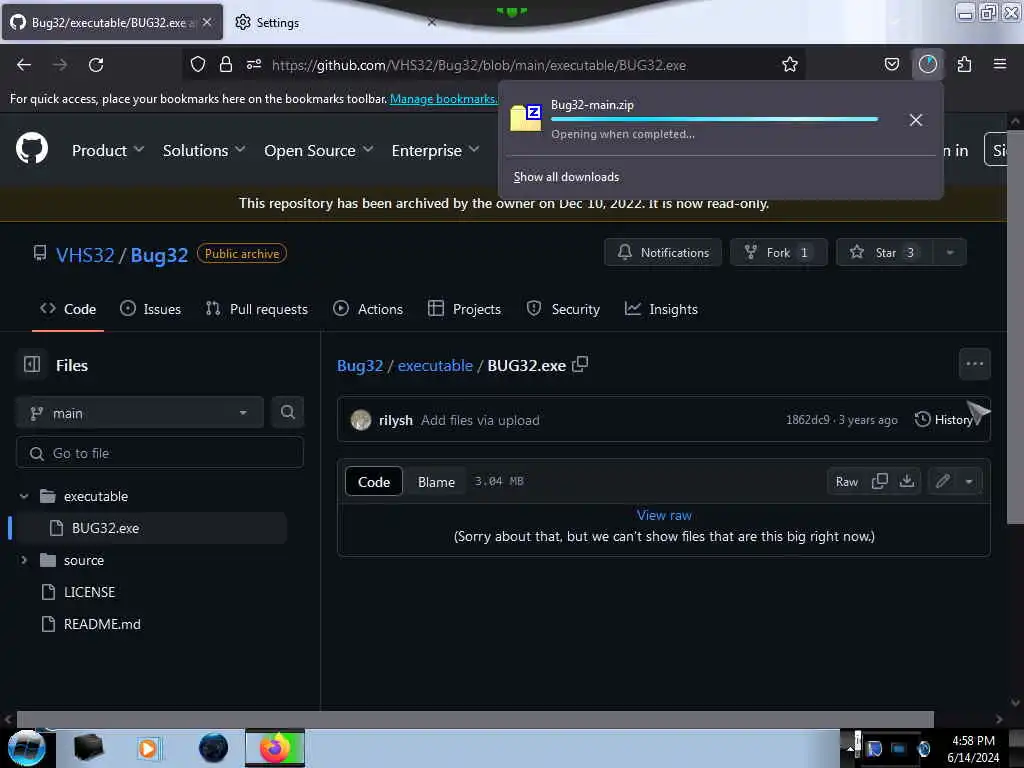The height and width of the screenshot is (768, 1024).
Task: Cancel the Bug32-main.zip download
Action: (x=916, y=120)
